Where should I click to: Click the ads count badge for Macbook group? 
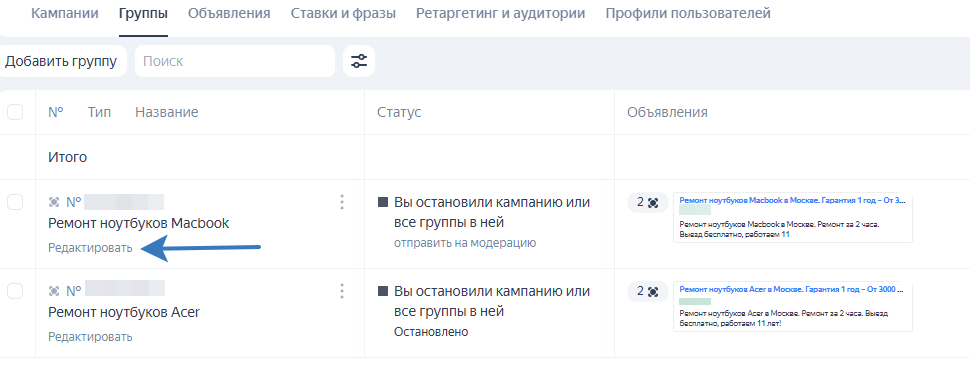[x=648, y=202]
